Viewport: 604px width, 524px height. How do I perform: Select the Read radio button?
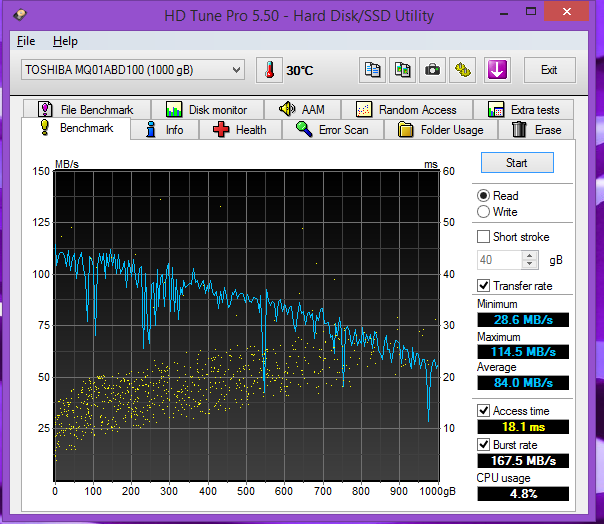point(483,196)
